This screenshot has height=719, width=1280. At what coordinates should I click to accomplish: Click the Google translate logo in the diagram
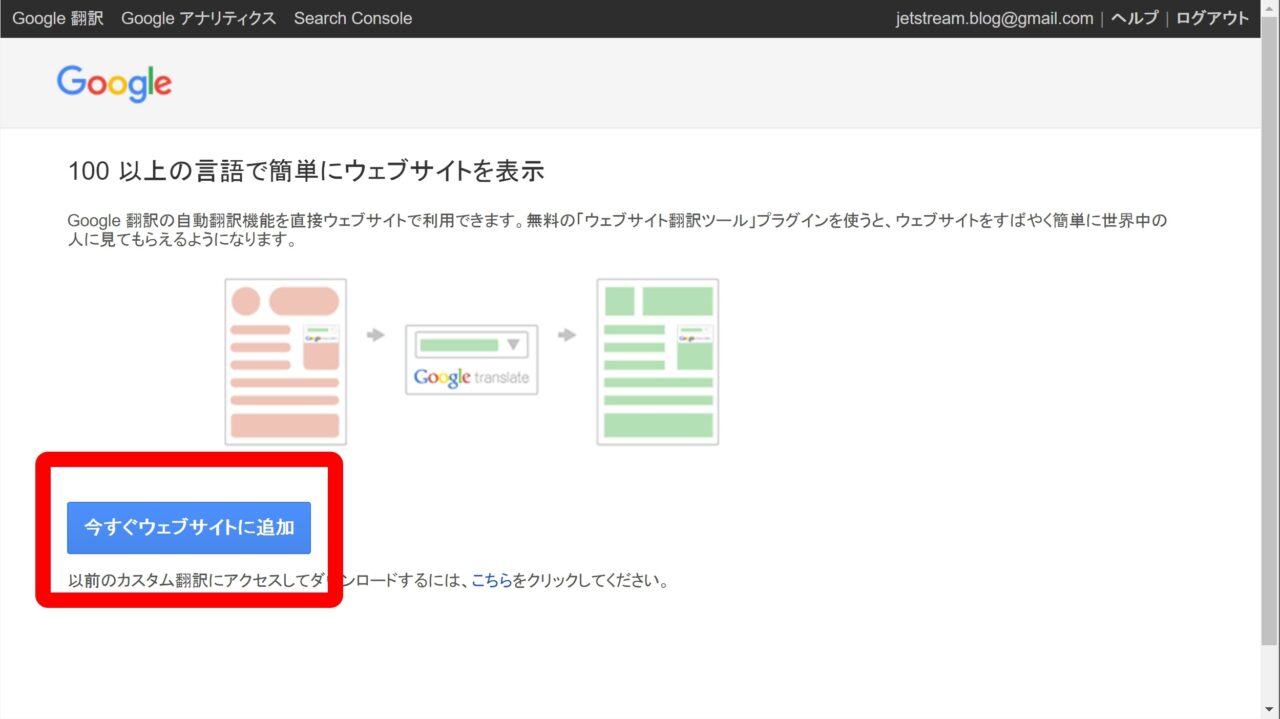pos(471,378)
